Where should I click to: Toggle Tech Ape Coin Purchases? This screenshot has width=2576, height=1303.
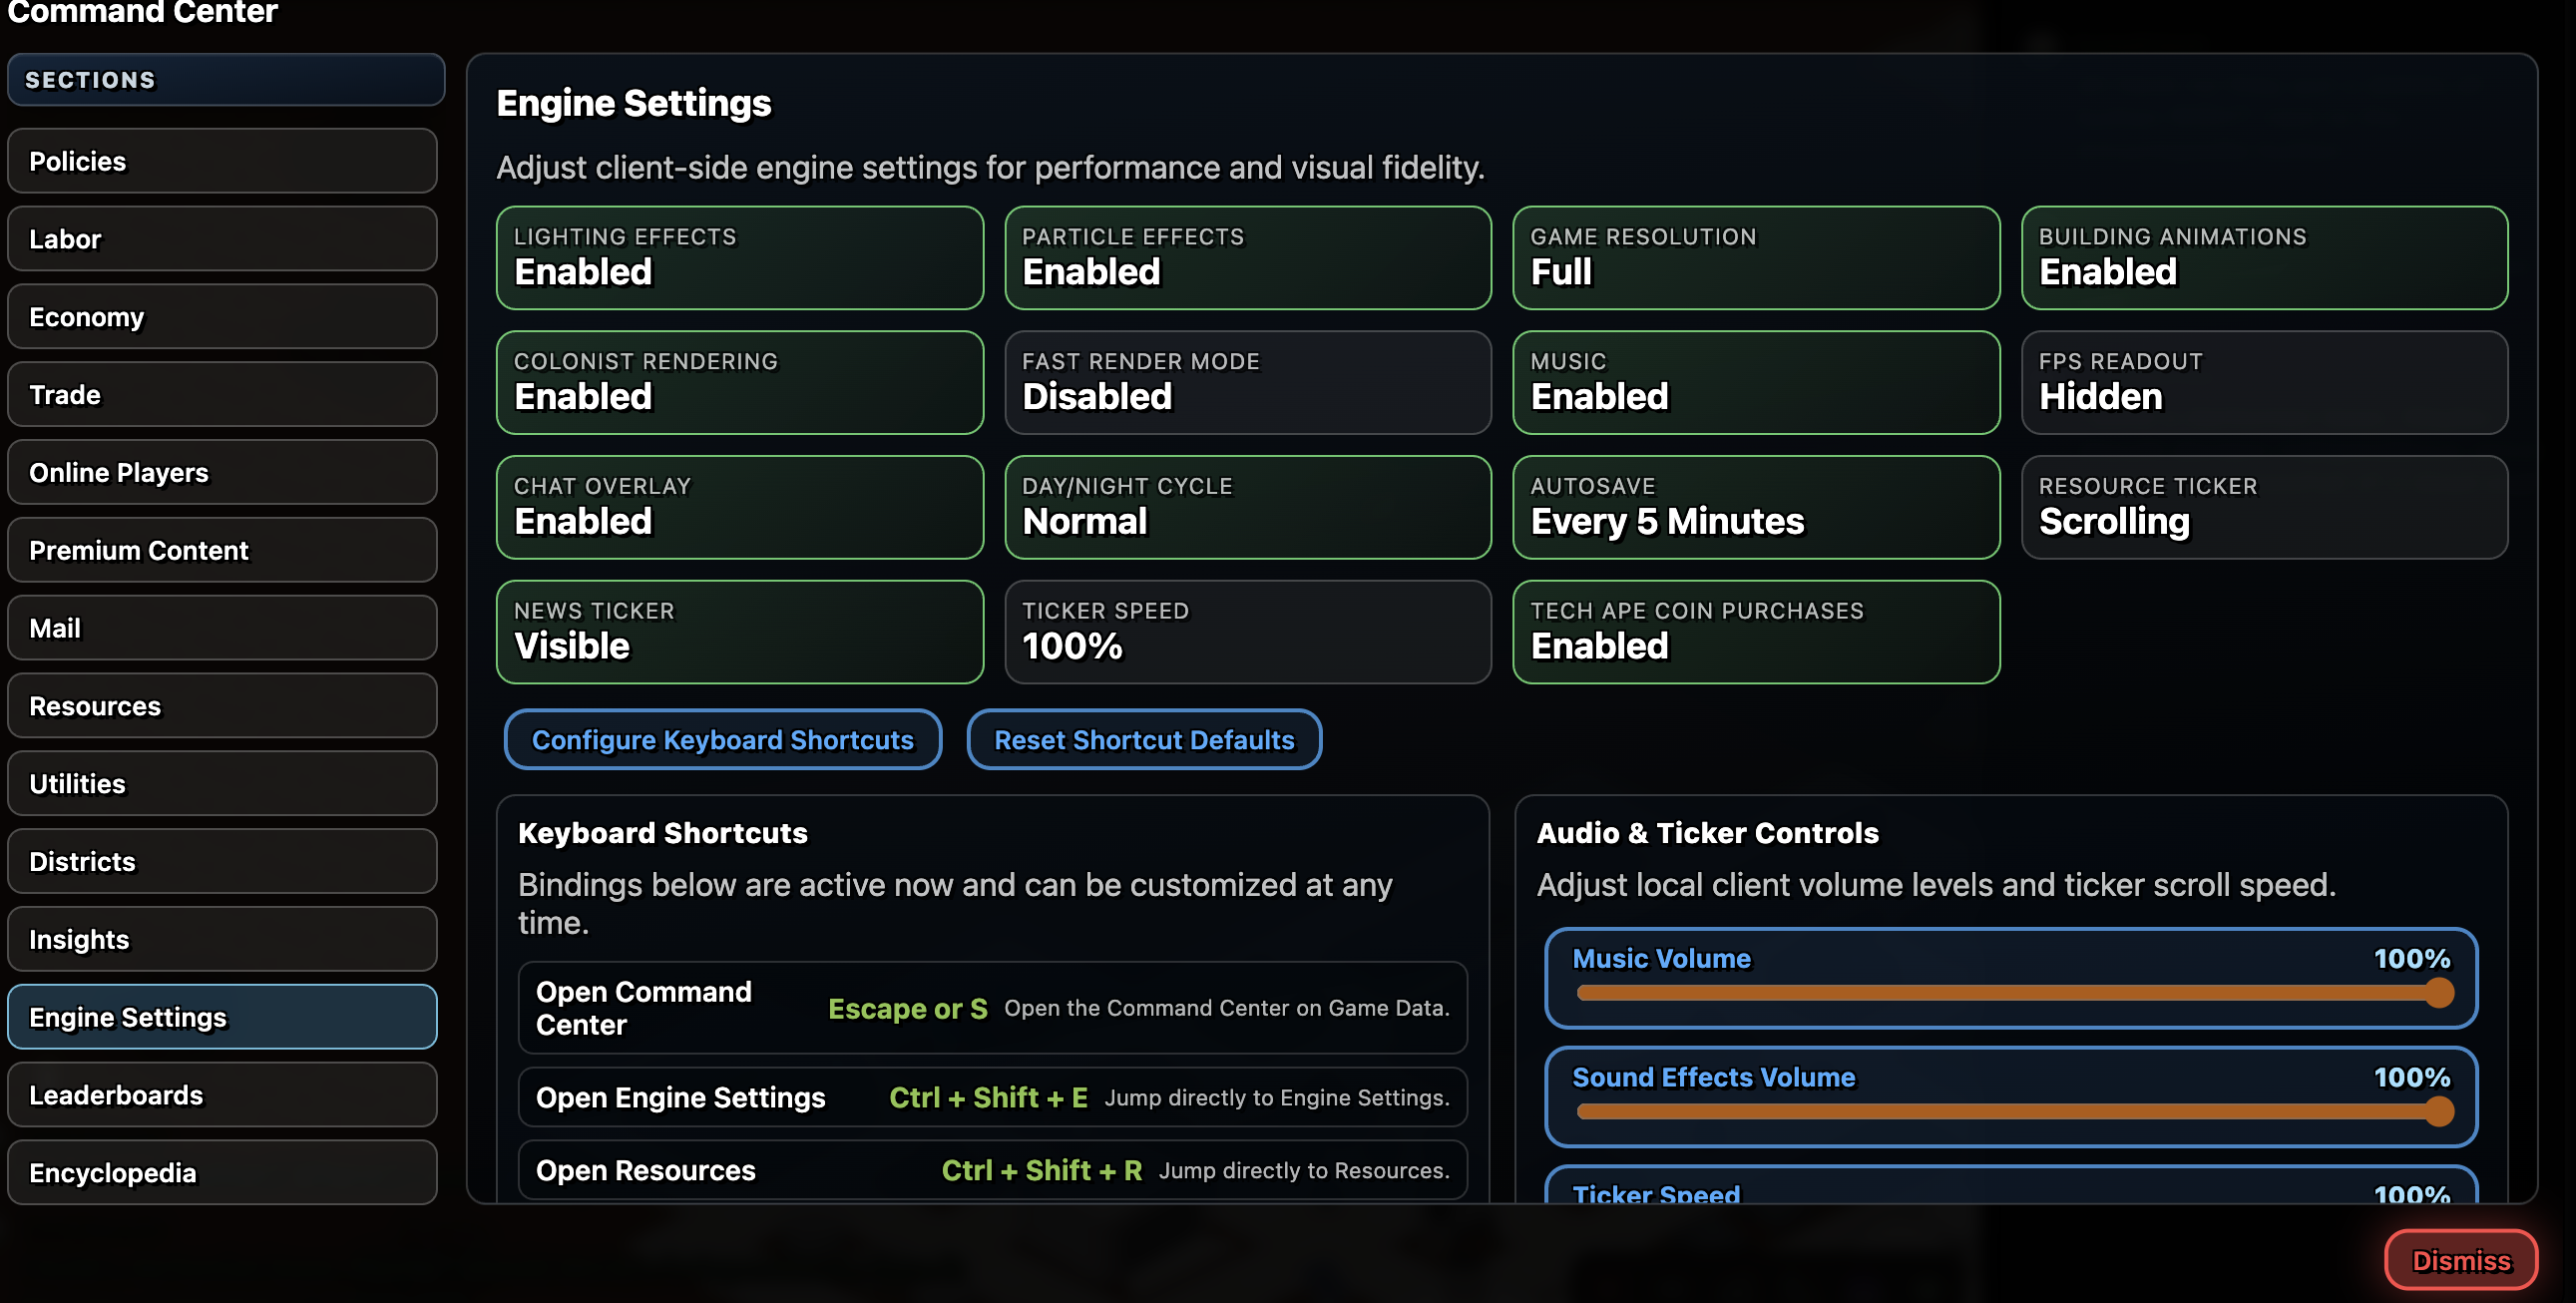click(1756, 632)
